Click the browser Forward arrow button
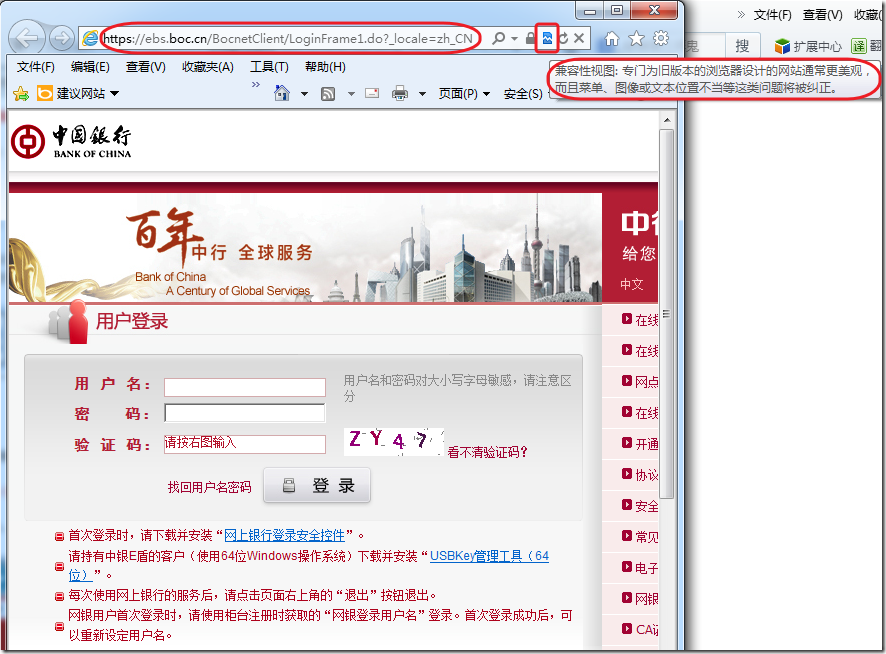886x654 pixels. click(61, 38)
